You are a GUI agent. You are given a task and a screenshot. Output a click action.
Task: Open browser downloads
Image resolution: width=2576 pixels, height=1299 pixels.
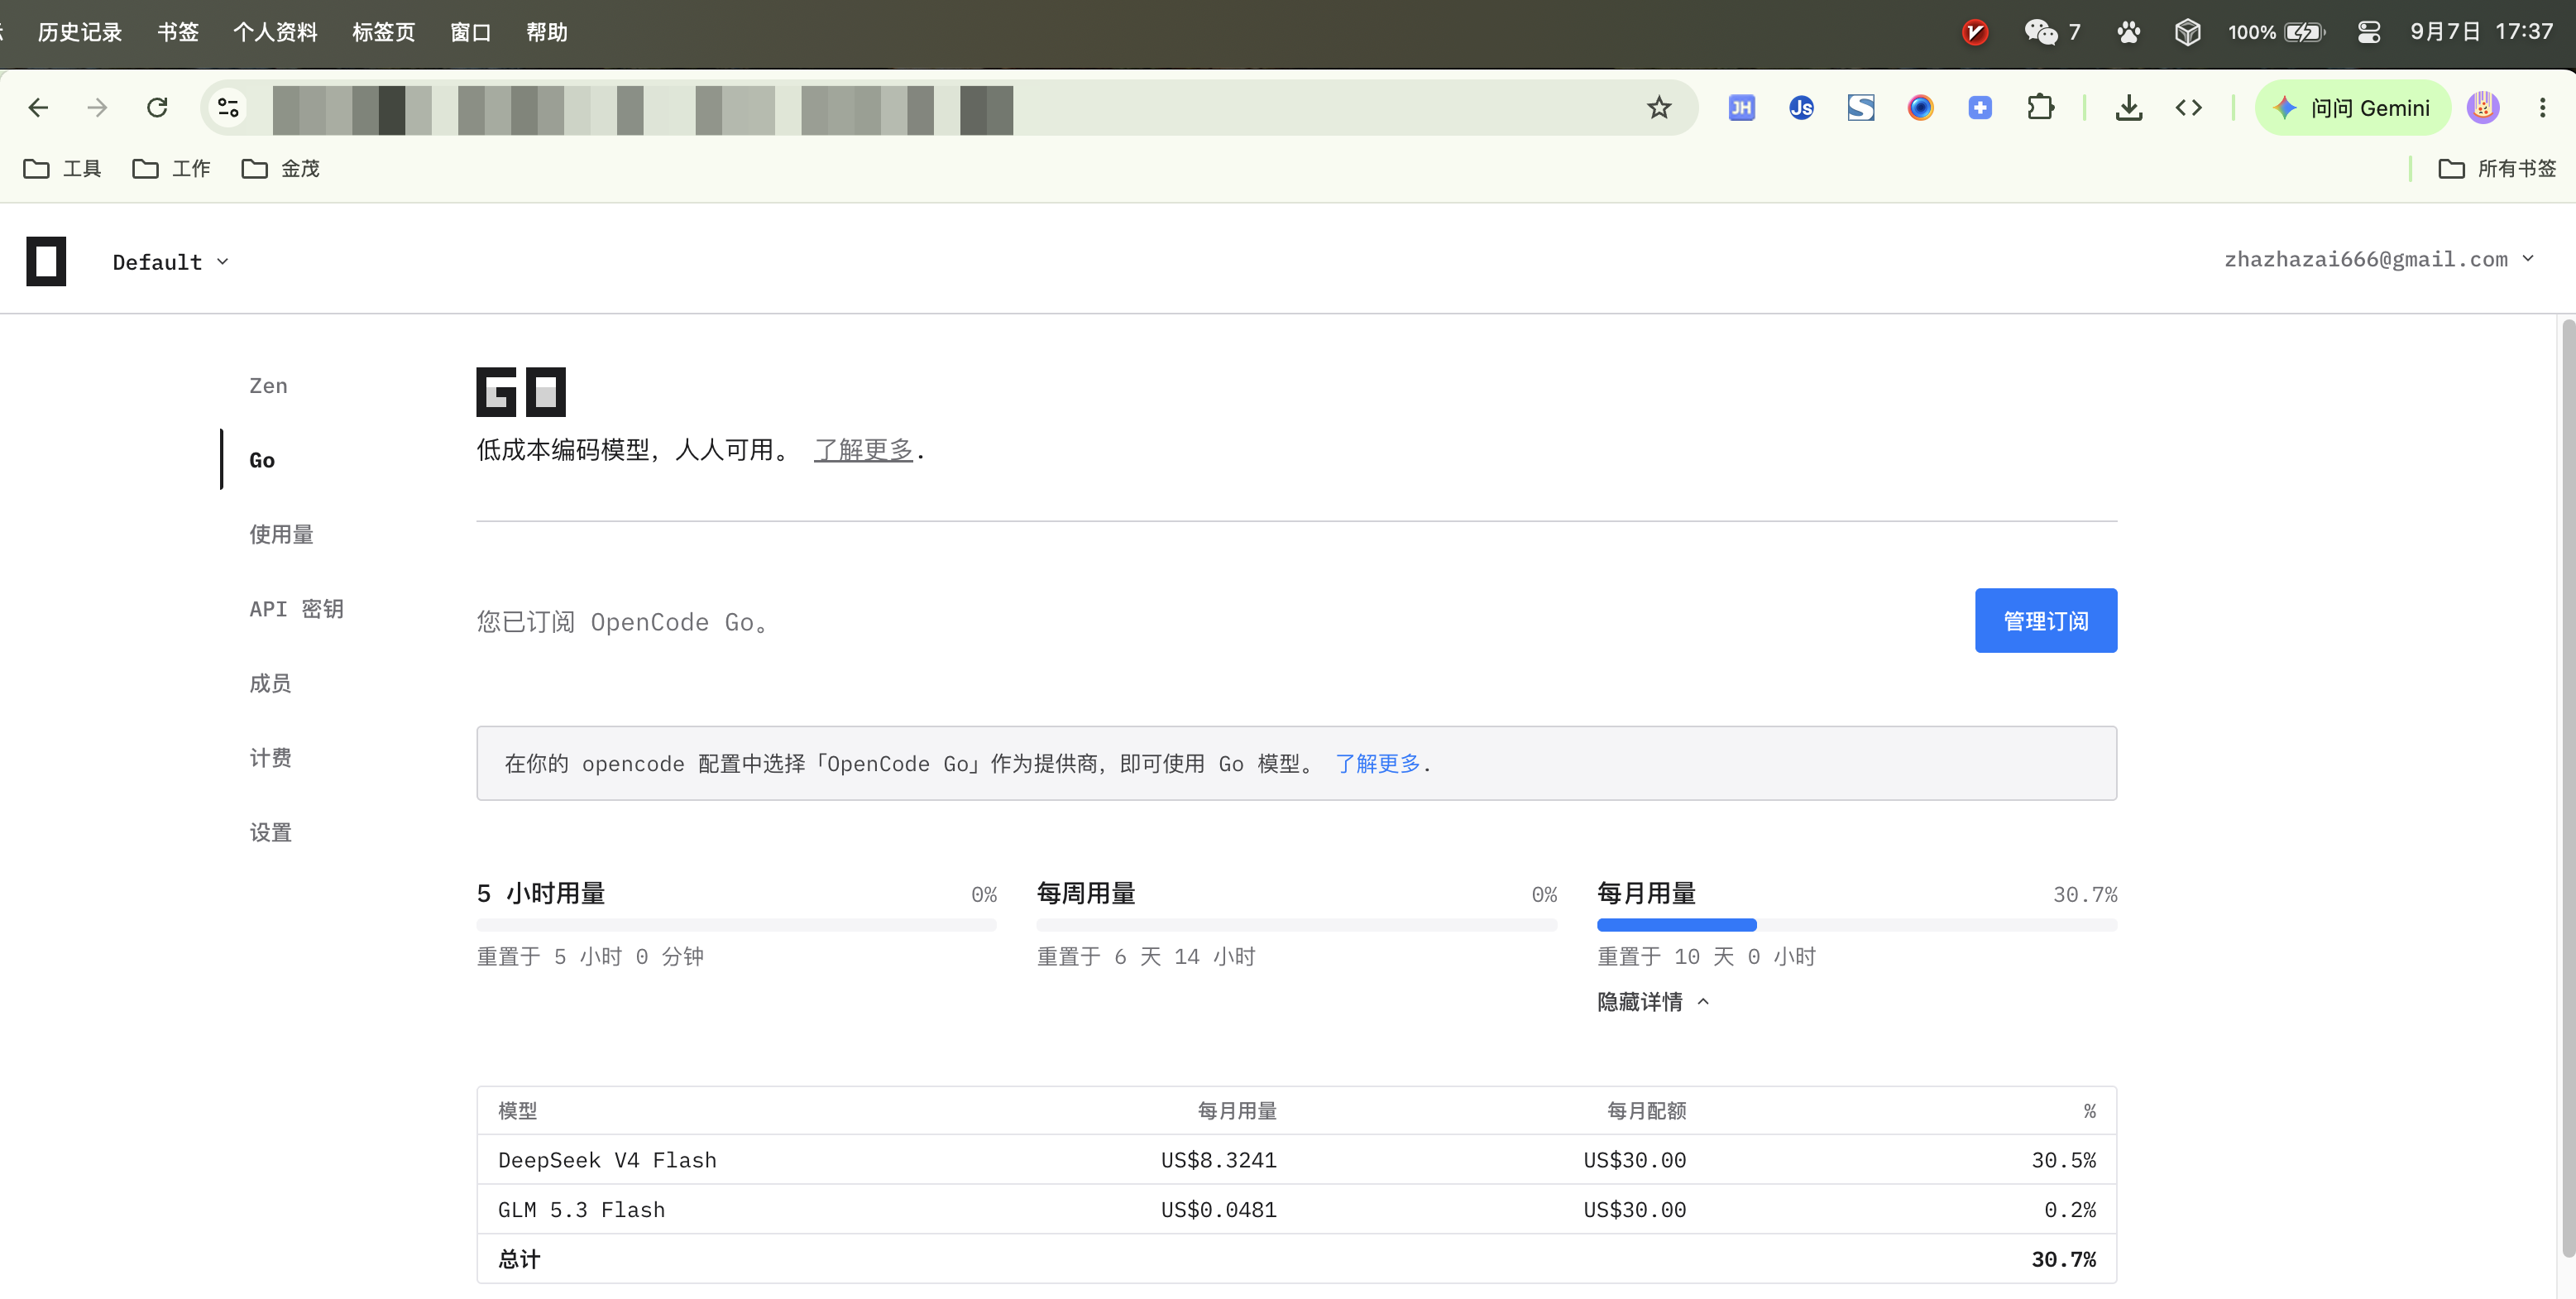(2129, 108)
